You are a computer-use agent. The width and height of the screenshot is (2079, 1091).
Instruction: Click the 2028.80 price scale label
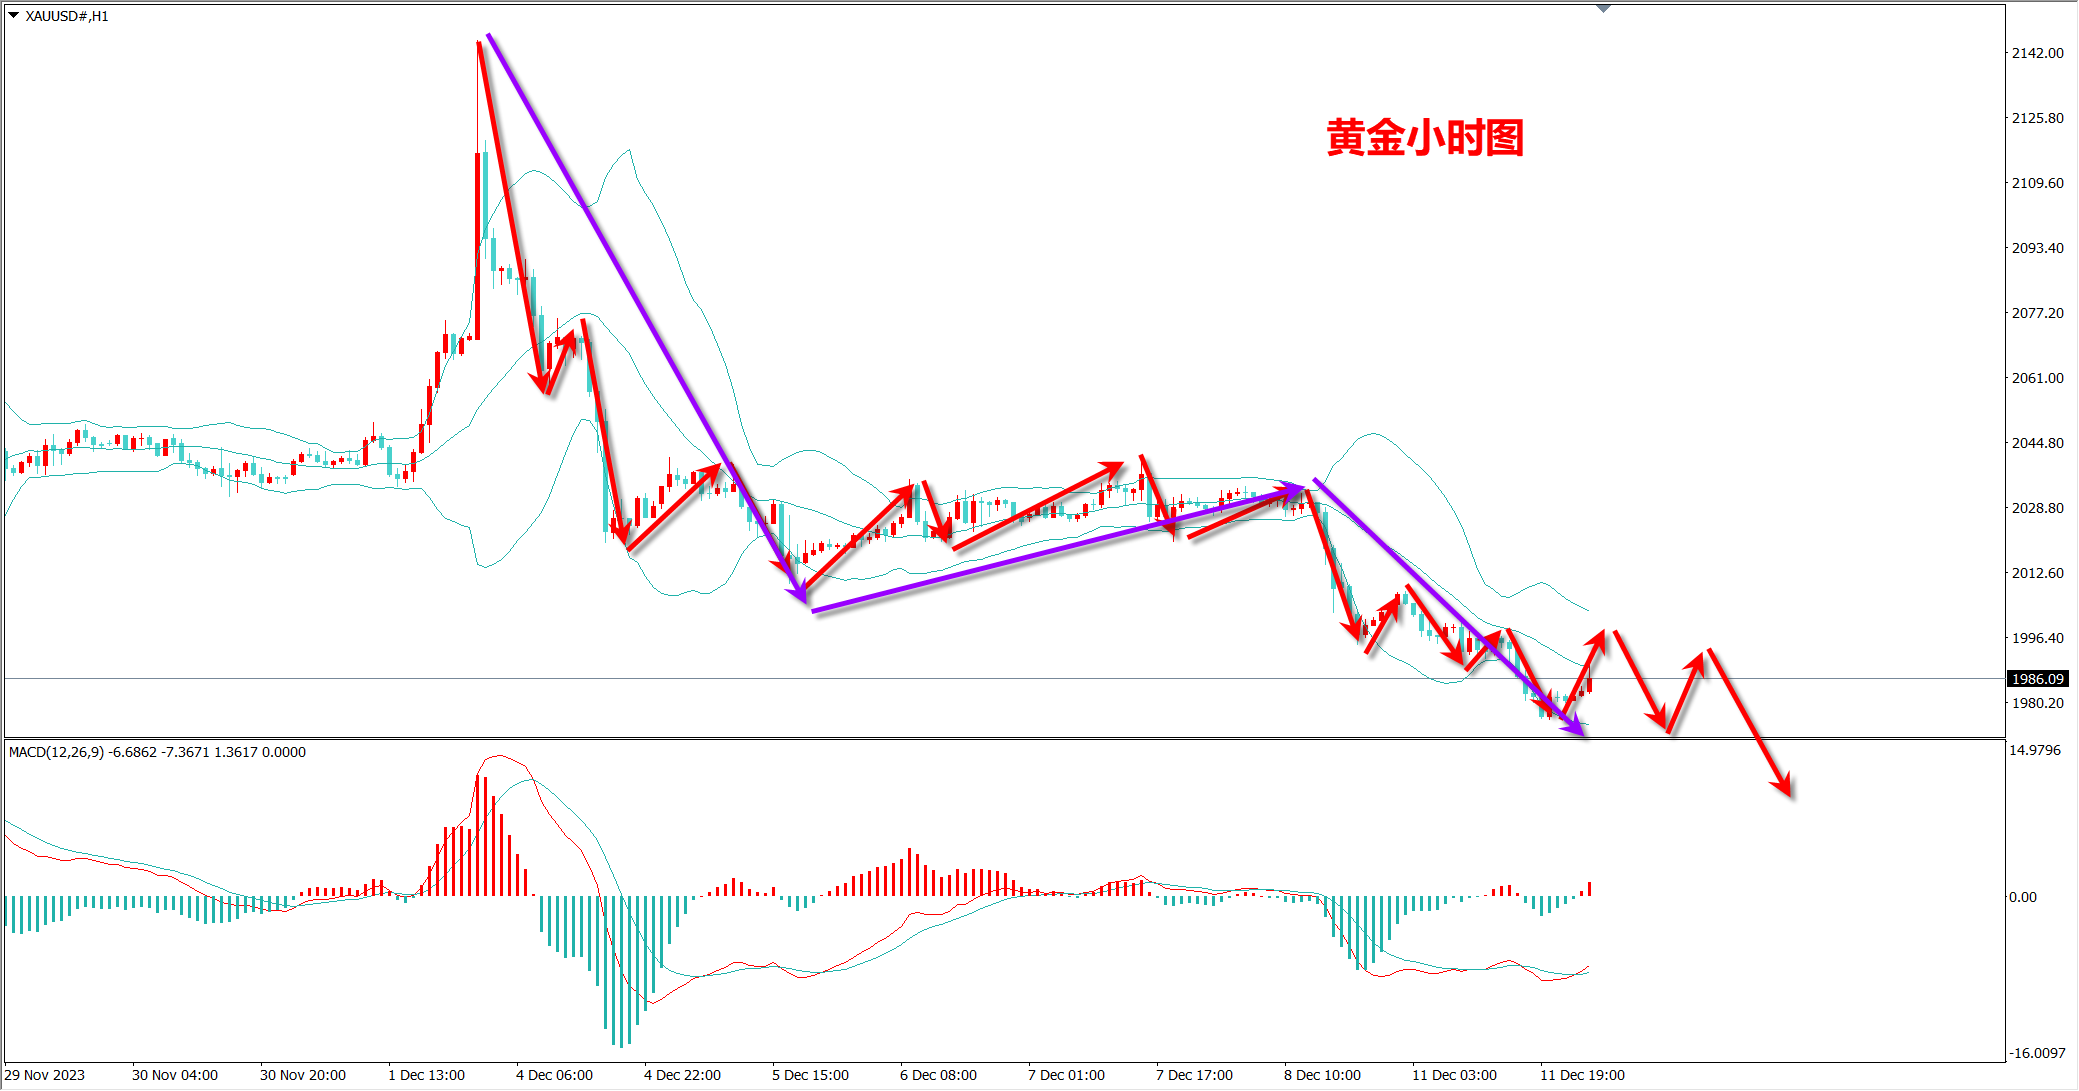pyautogui.click(x=2037, y=508)
